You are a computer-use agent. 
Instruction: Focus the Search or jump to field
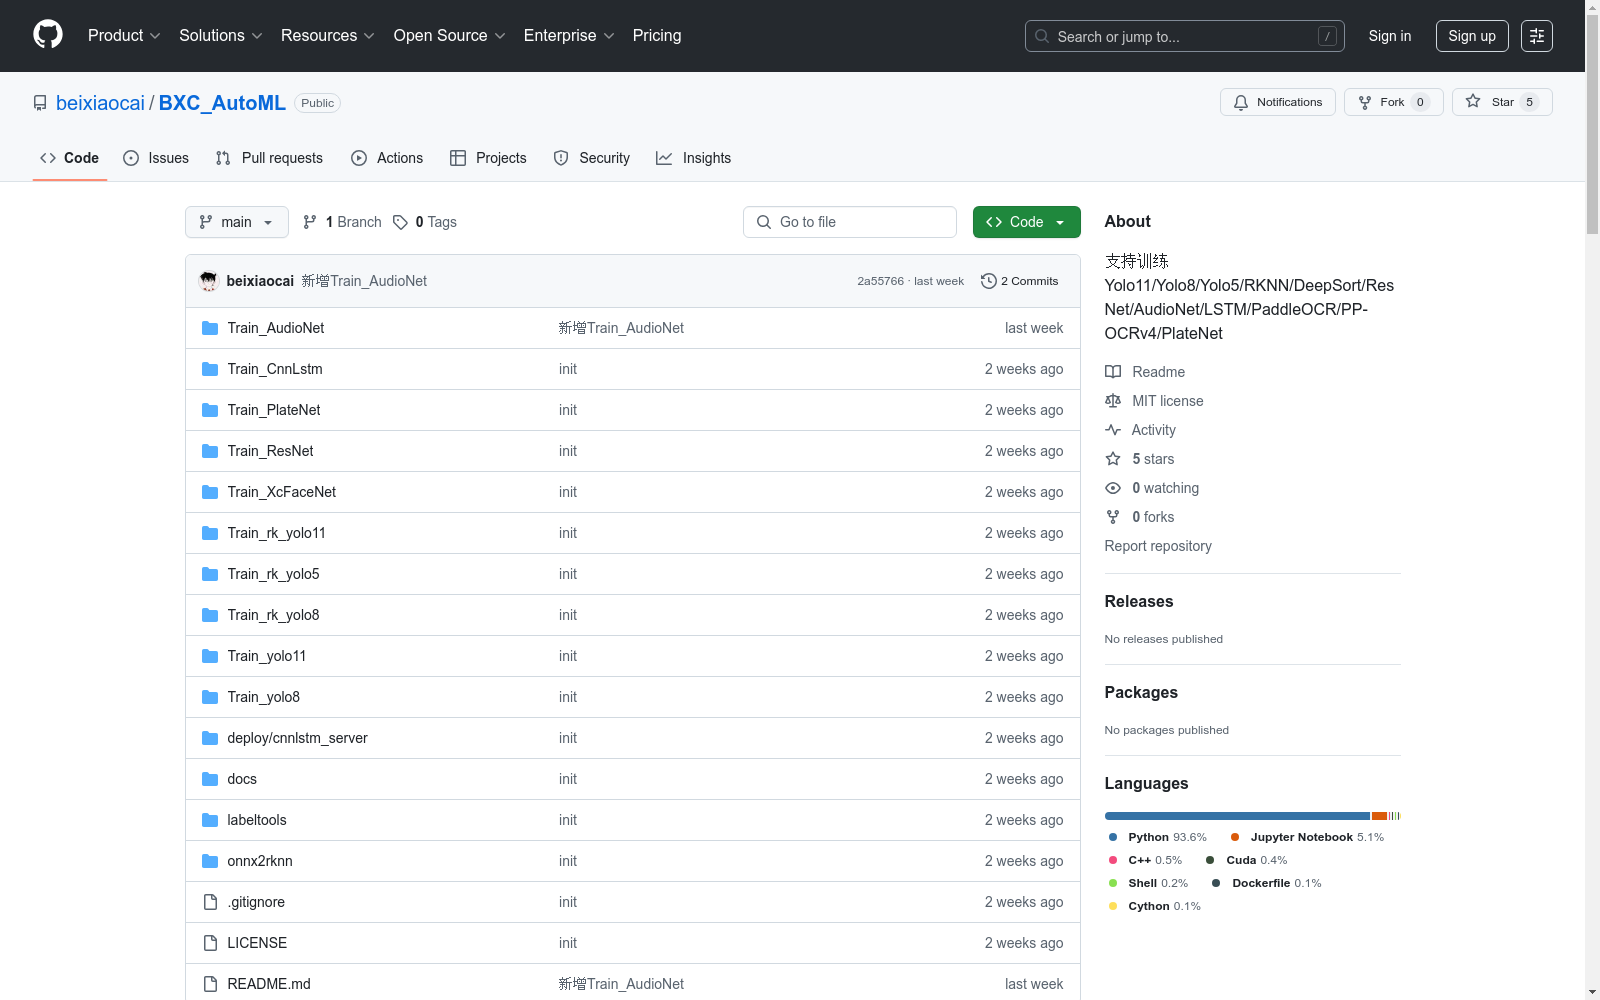[1185, 36]
